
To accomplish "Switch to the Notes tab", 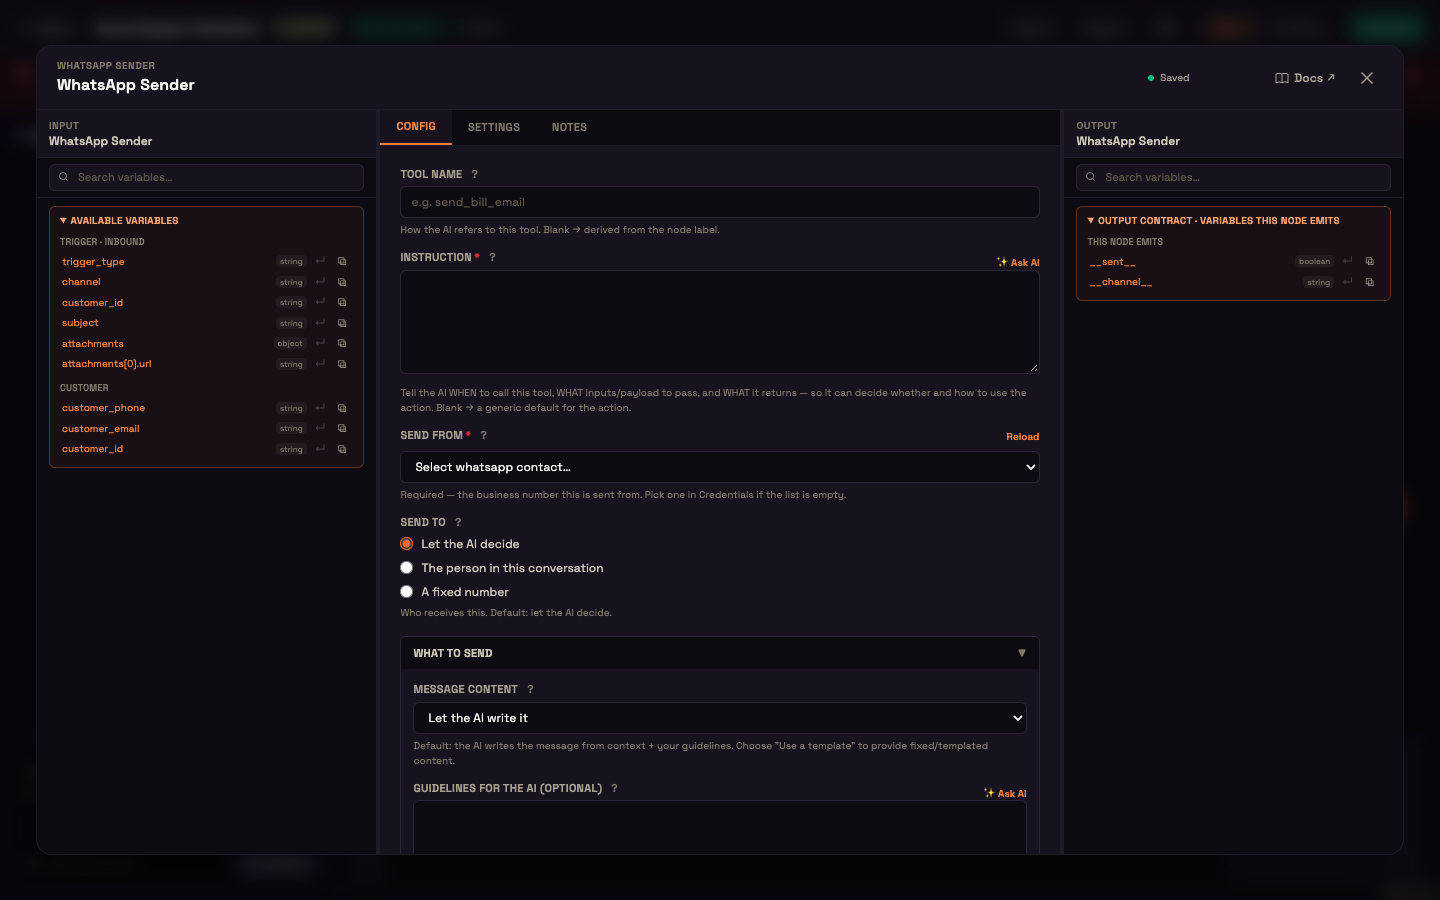I will tap(569, 127).
